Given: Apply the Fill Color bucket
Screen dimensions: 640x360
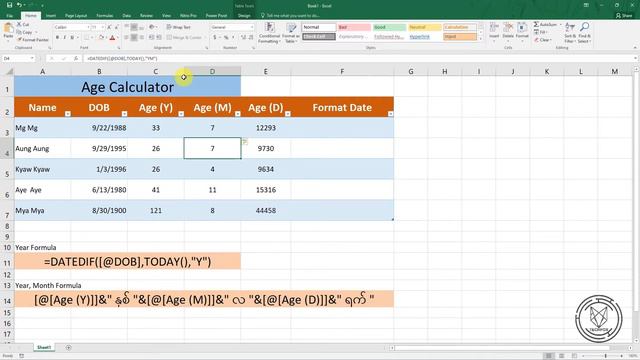Looking at the screenshot, I should 101,38.
